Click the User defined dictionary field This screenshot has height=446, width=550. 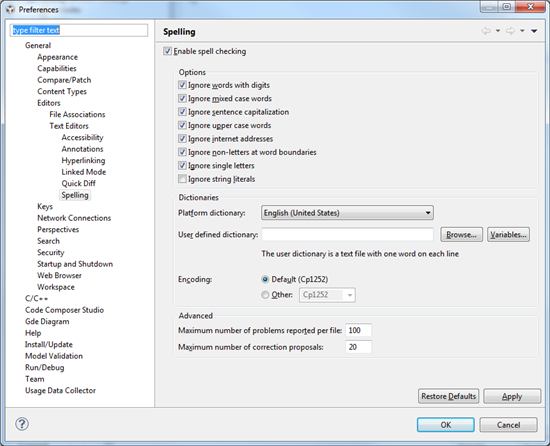tap(347, 234)
